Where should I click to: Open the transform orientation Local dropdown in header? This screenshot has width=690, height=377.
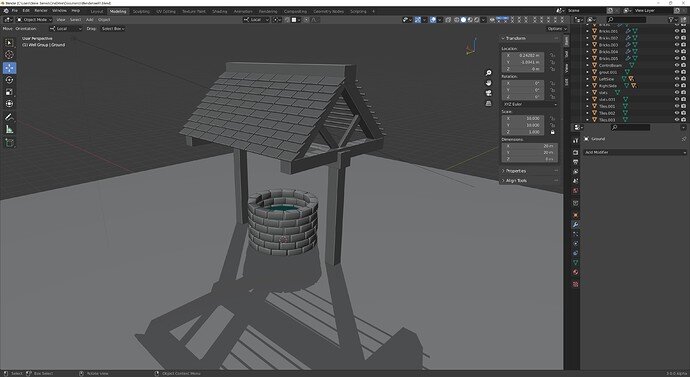click(x=256, y=20)
